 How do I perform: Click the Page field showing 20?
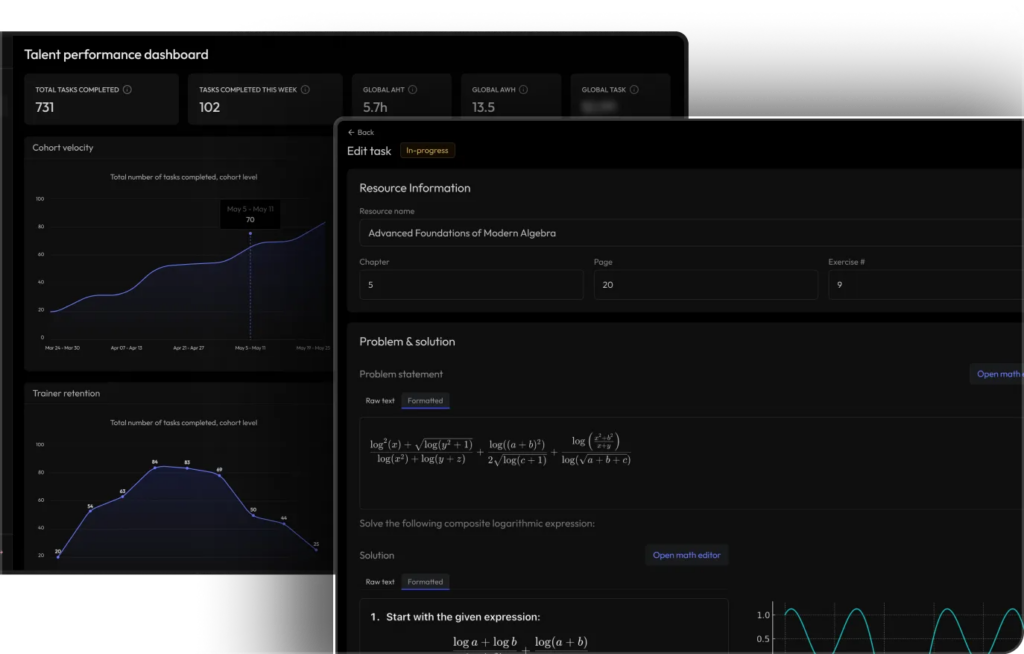705,285
